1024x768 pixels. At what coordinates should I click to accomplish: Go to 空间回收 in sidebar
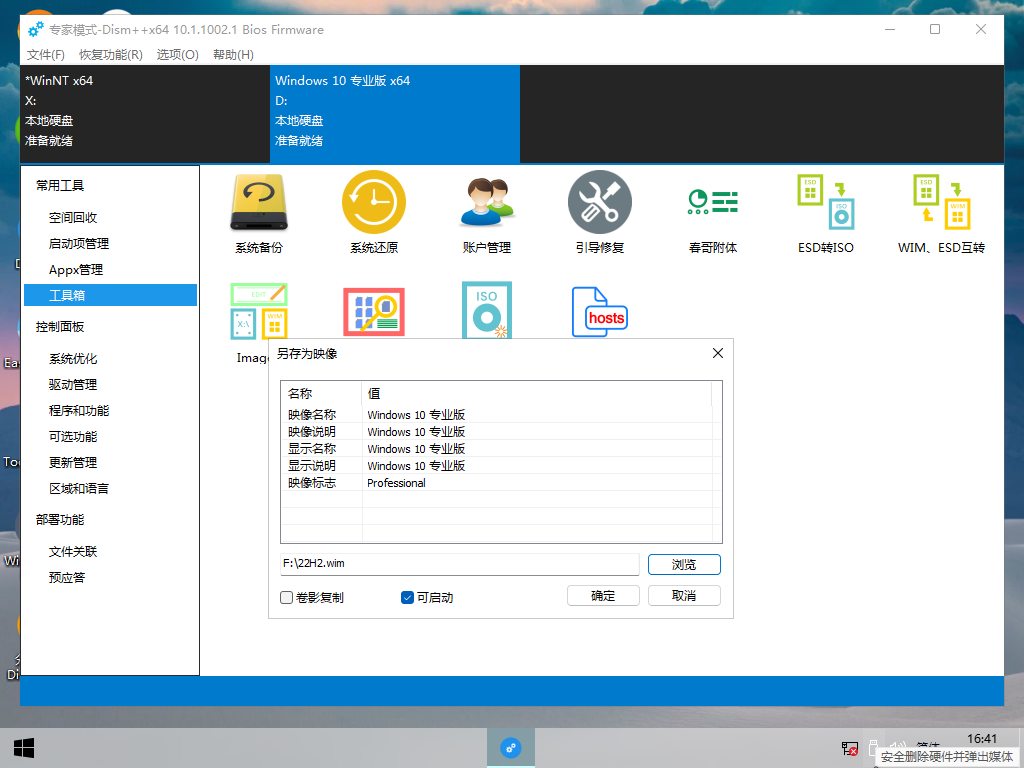(x=73, y=217)
